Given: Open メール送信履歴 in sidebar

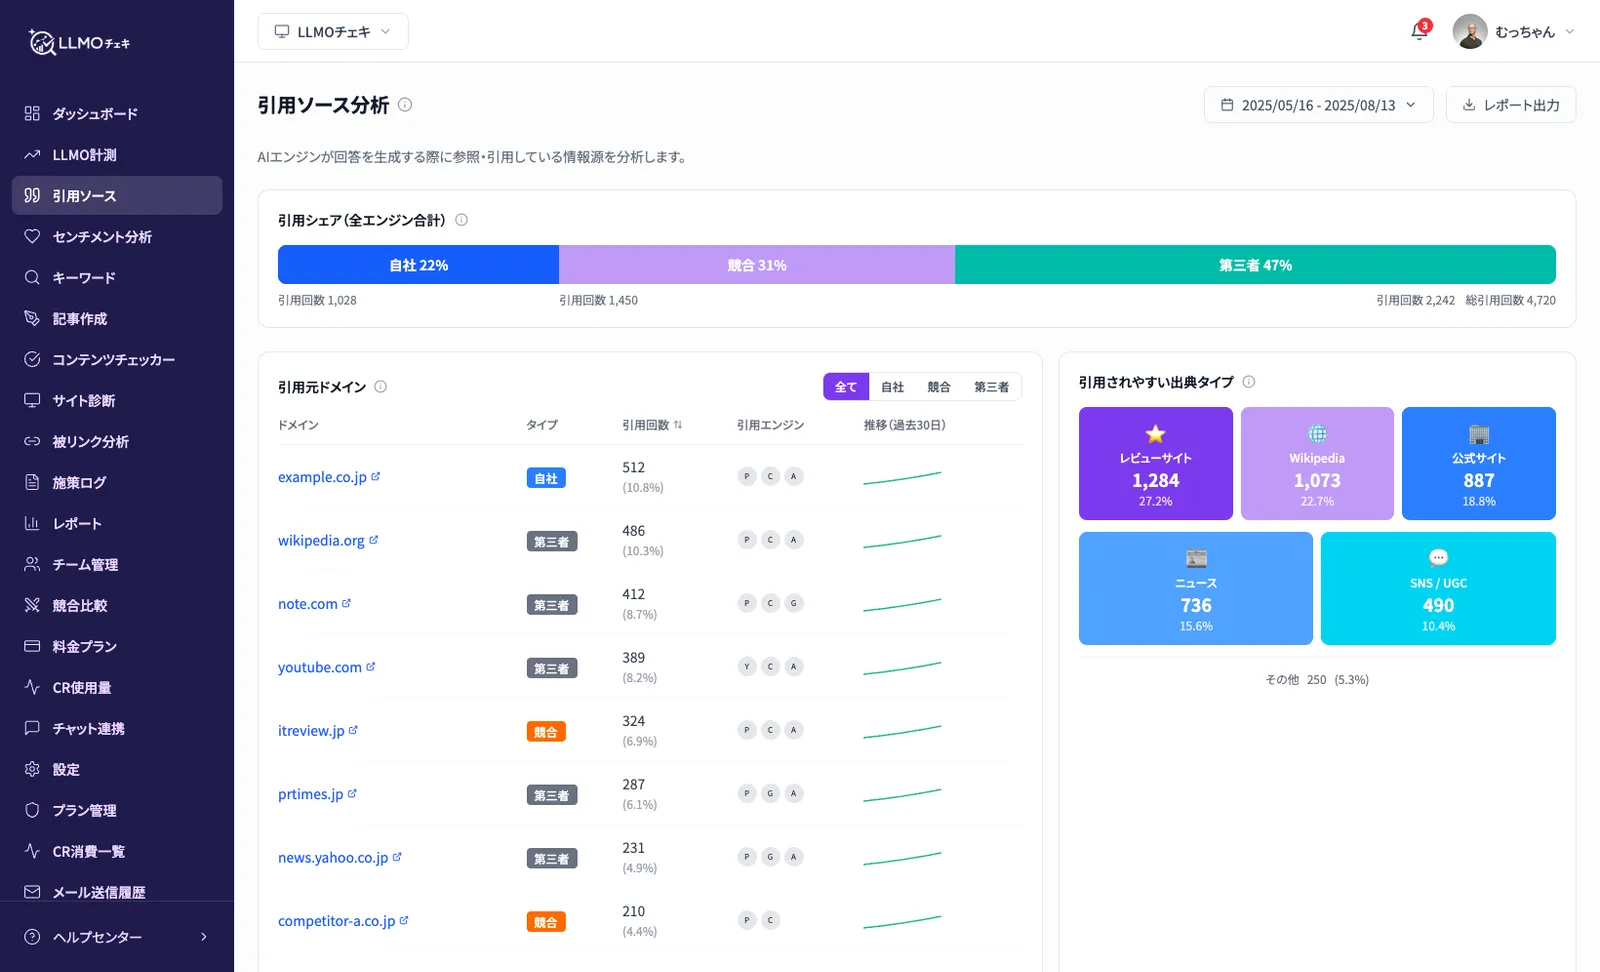Looking at the screenshot, I should click(117, 892).
